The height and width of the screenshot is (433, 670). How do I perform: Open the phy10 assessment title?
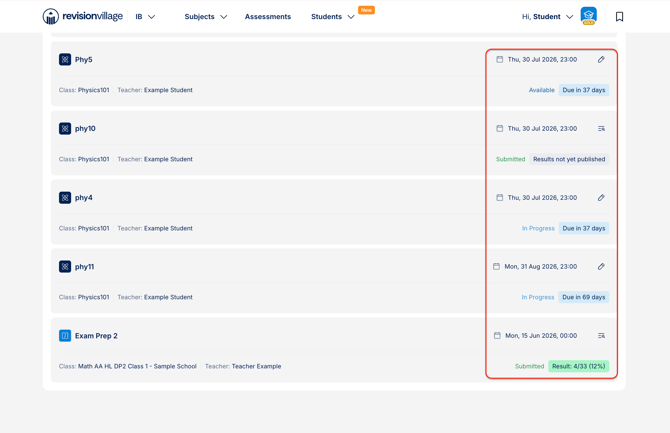(x=85, y=129)
